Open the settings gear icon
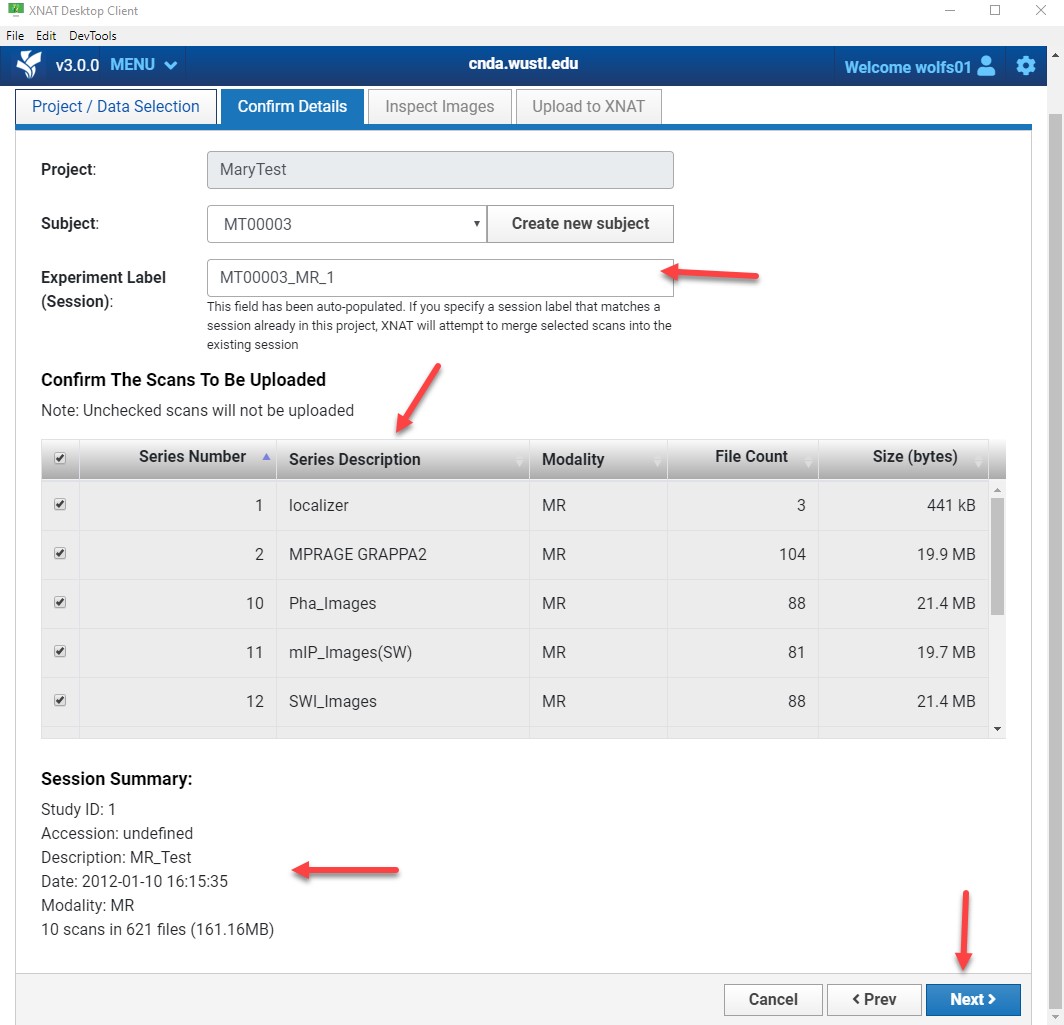Screen dimensions: 1064x1025 pos(1025,66)
